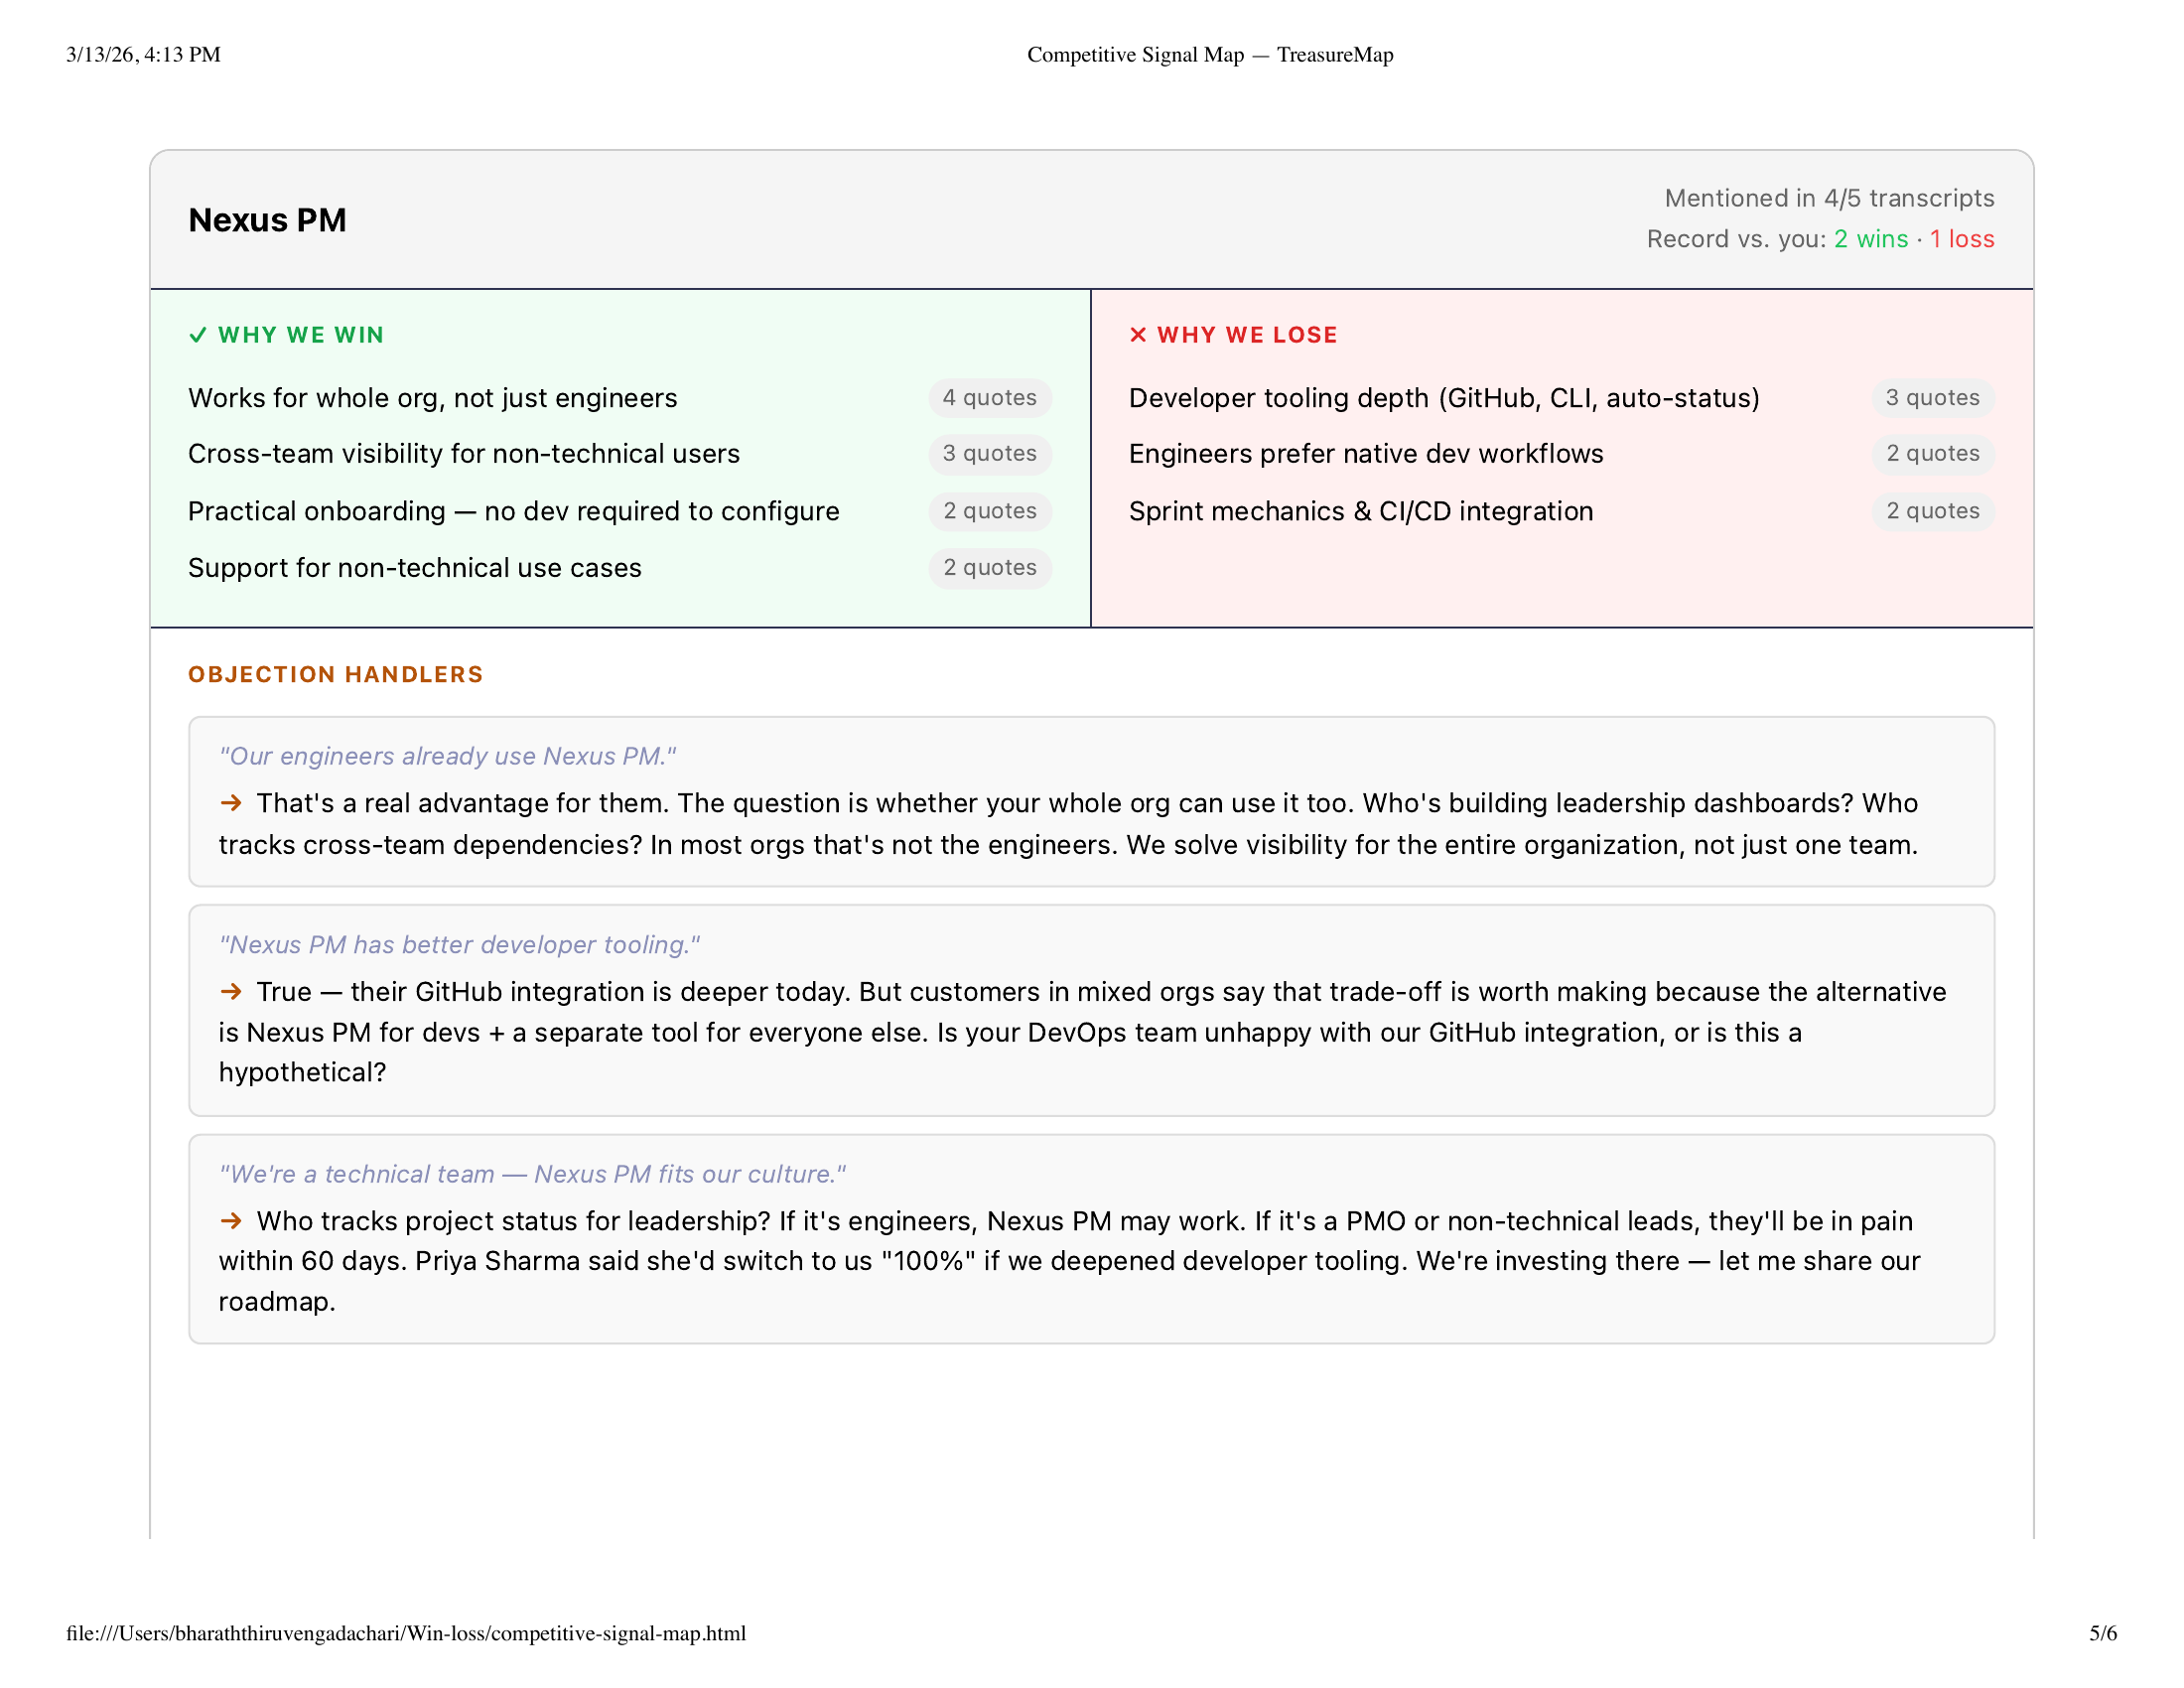
Task: Select the '1 loss' record text
Action: 1962,239
